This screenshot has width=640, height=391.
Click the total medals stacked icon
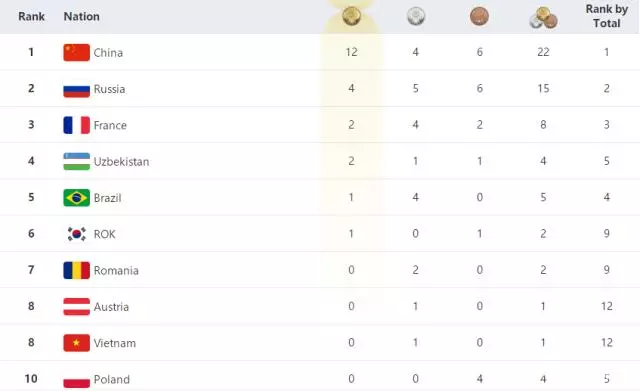pyautogui.click(x=543, y=18)
